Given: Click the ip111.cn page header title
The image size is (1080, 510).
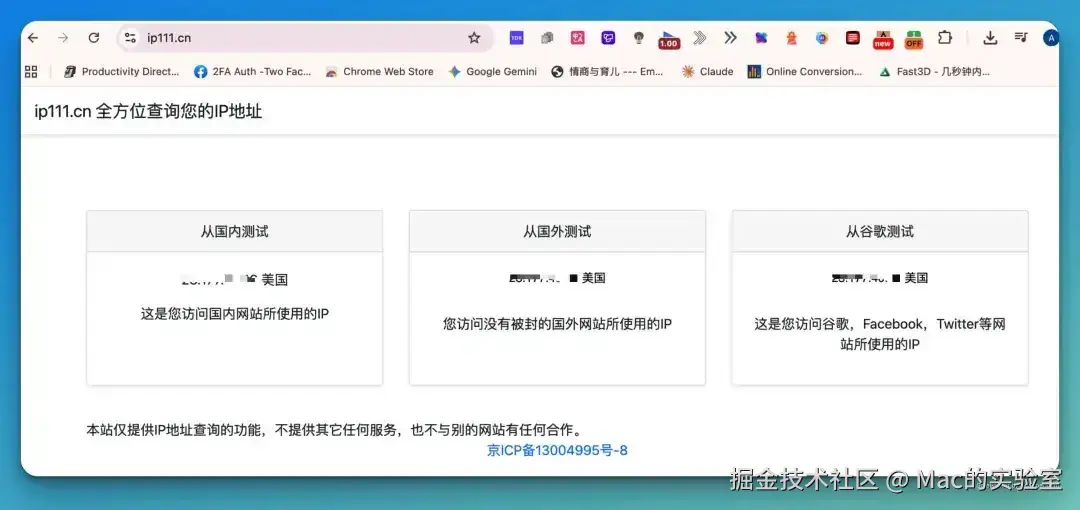Looking at the screenshot, I should click(148, 112).
